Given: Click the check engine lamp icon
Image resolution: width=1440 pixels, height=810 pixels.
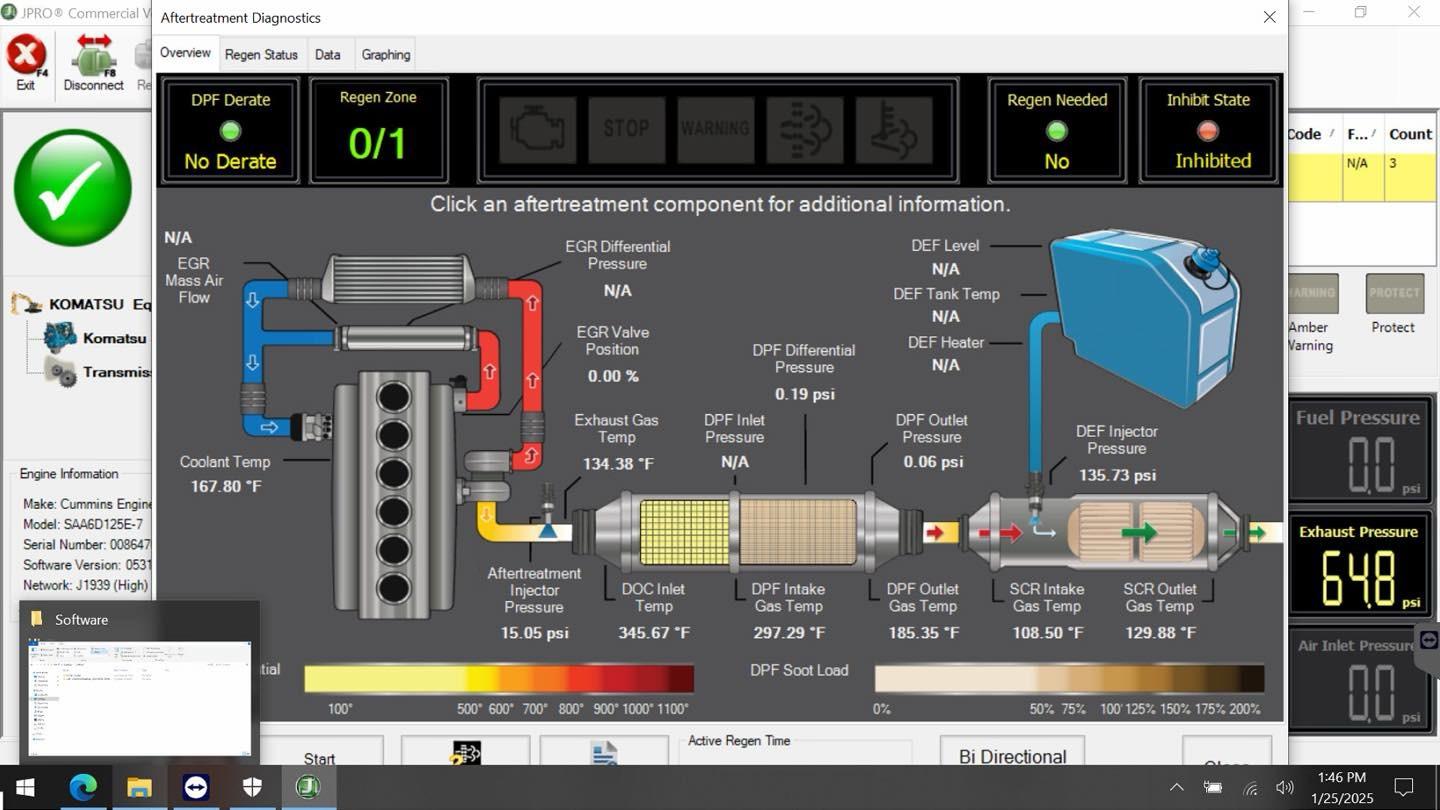Looking at the screenshot, I should 537,130.
